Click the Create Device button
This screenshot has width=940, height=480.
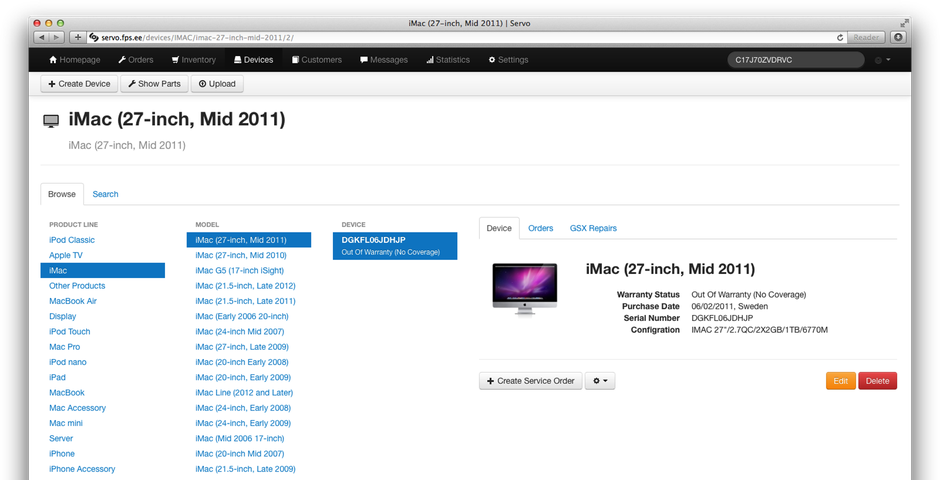(x=79, y=84)
